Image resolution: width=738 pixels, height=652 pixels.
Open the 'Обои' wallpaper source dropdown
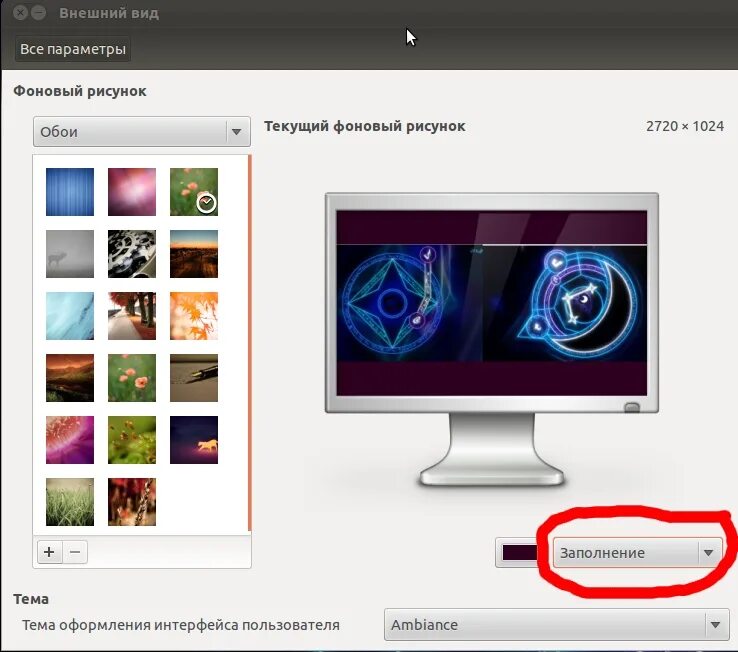(x=142, y=132)
